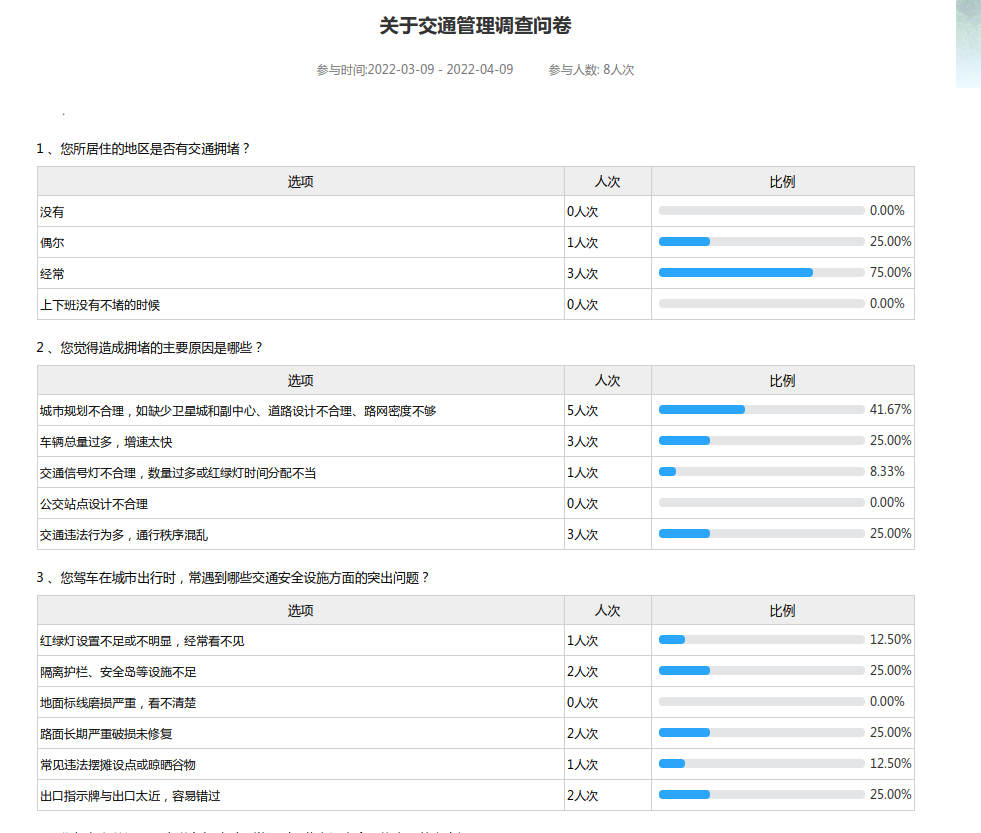Click the progress bar for 路面长期严重破损未修复
Image resolution: width=981 pixels, height=833 pixels.
tap(761, 733)
